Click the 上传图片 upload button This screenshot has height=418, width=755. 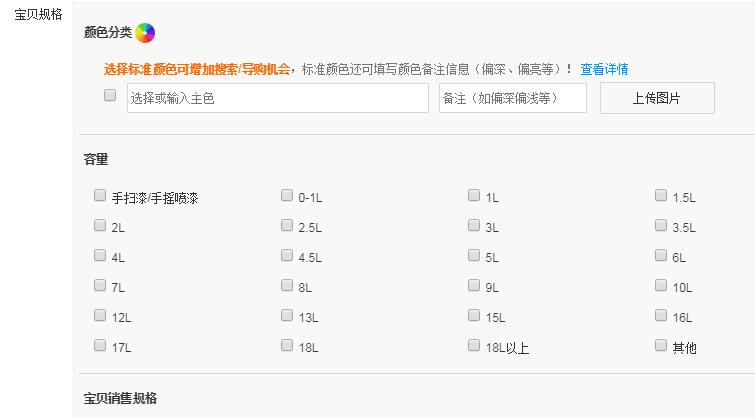point(657,98)
